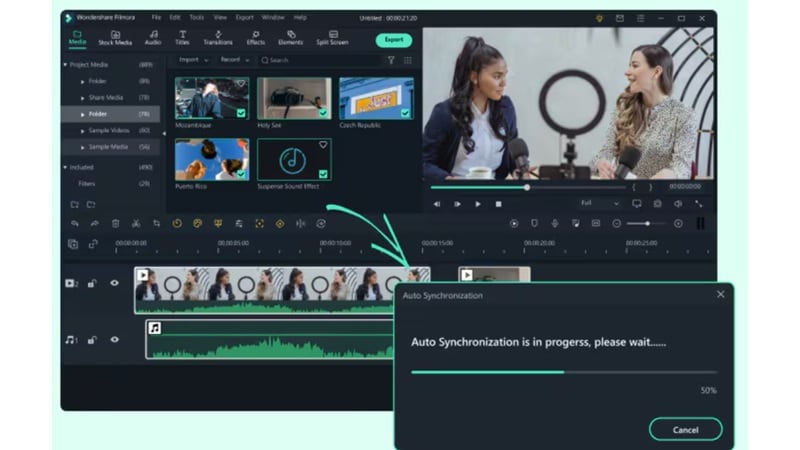Viewport: 800px width, 450px height.
Task: Expand preview to fullscreen
Action: pyautogui.click(x=698, y=204)
